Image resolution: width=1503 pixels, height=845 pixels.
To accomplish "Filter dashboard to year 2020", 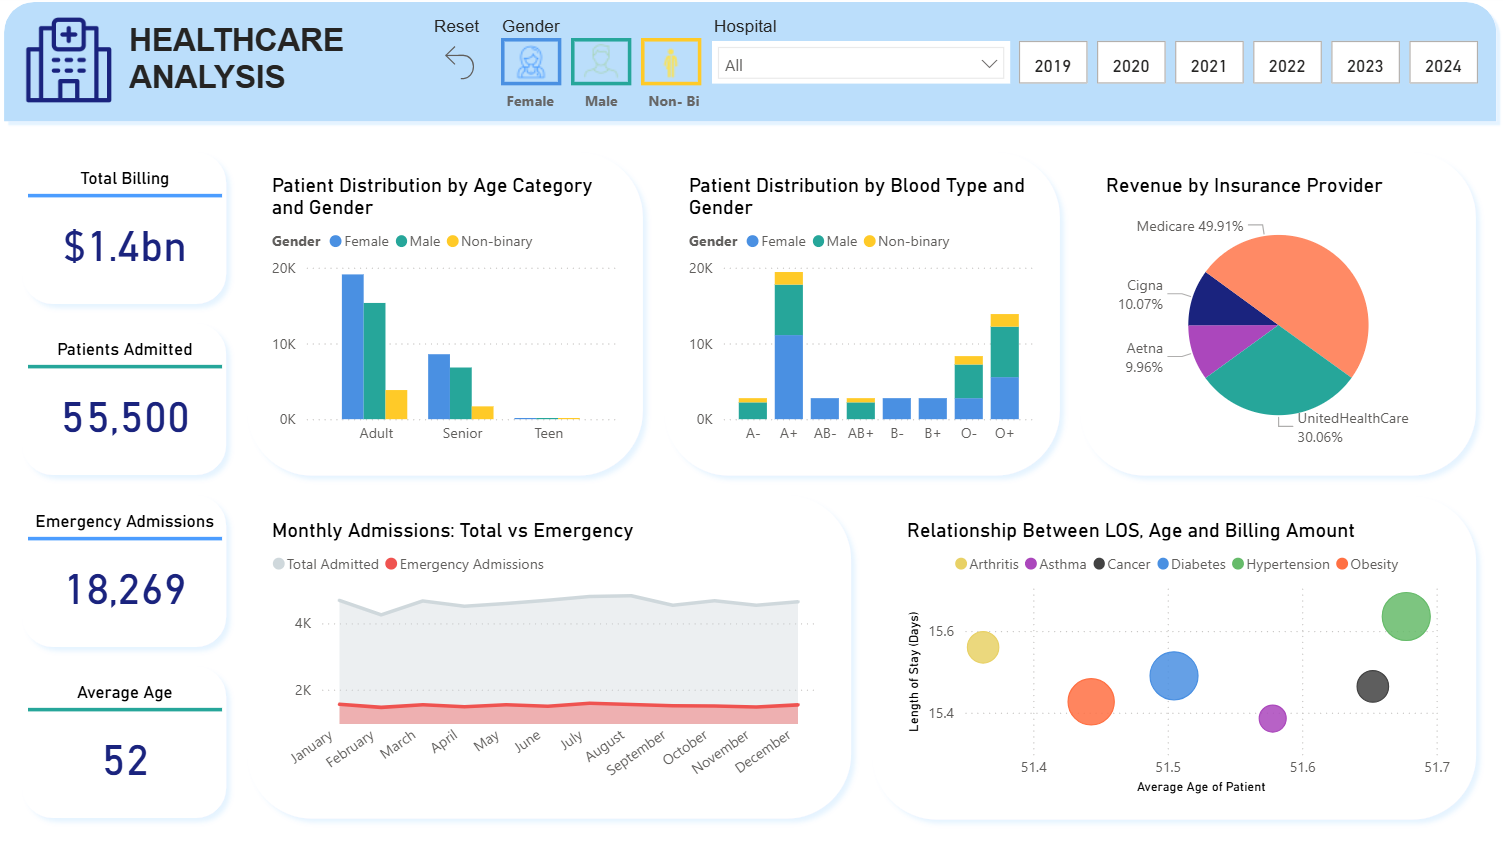I will click(1130, 65).
